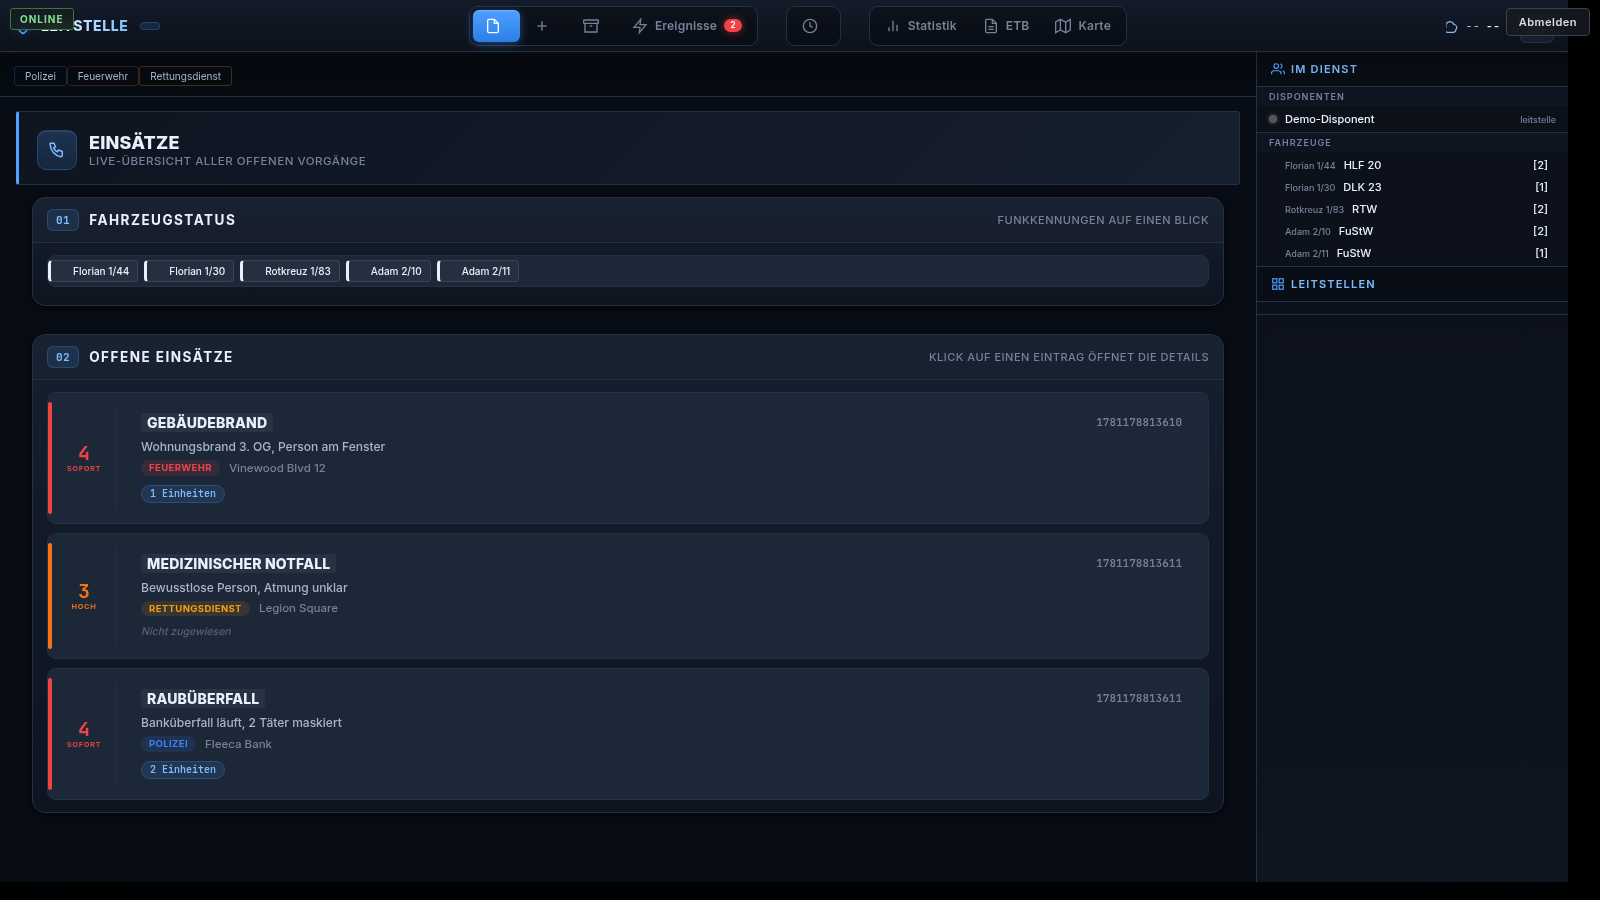Open the archive box icon
The height and width of the screenshot is (900, 1600).
tap(591, 26)
